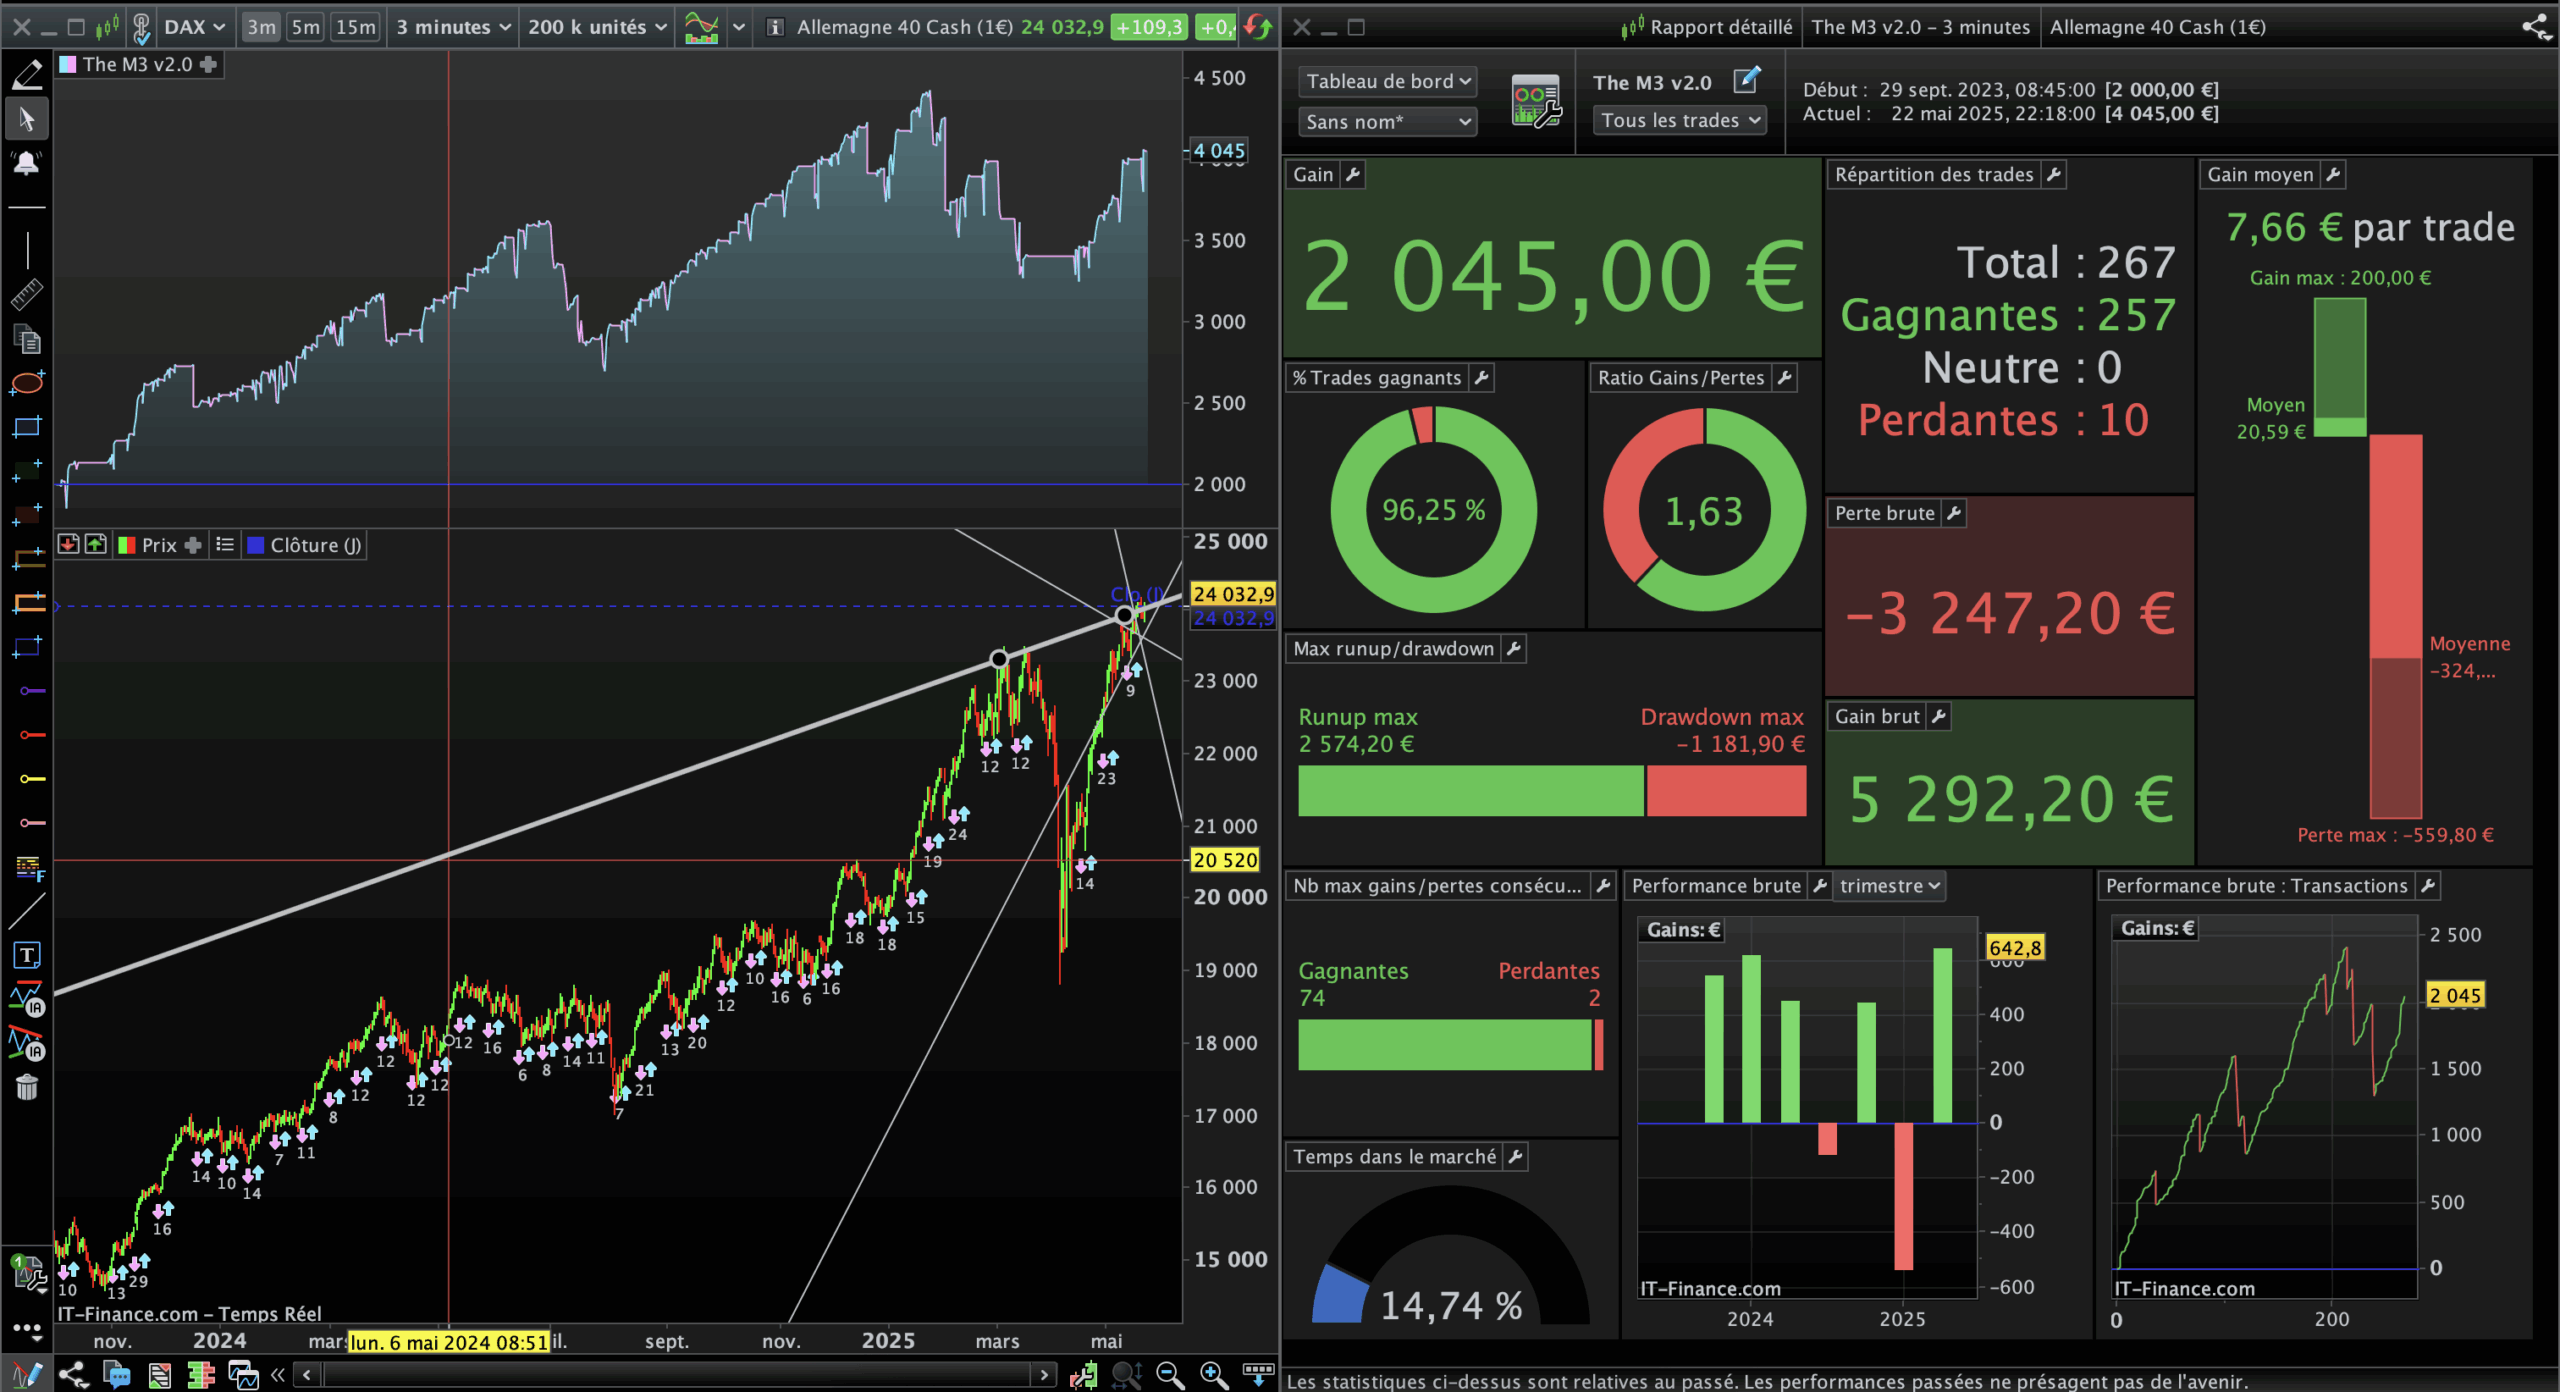Screen dimensions: 2560x1392
Task: Expand the more tools ellipsis menu
Action: pos(27,1330)
